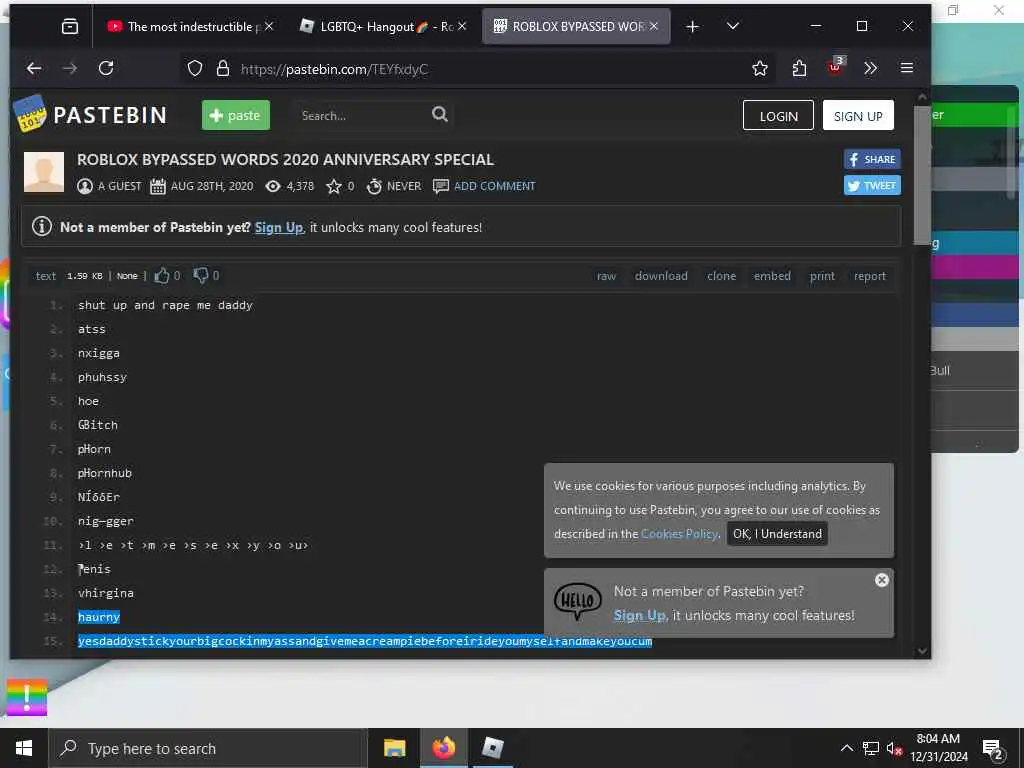Image resolution: width=1024 pixels, height=768 pixels.
Task: Show hidden tray icons chevron
Action: pyautogui.click(x=846, y=748)
